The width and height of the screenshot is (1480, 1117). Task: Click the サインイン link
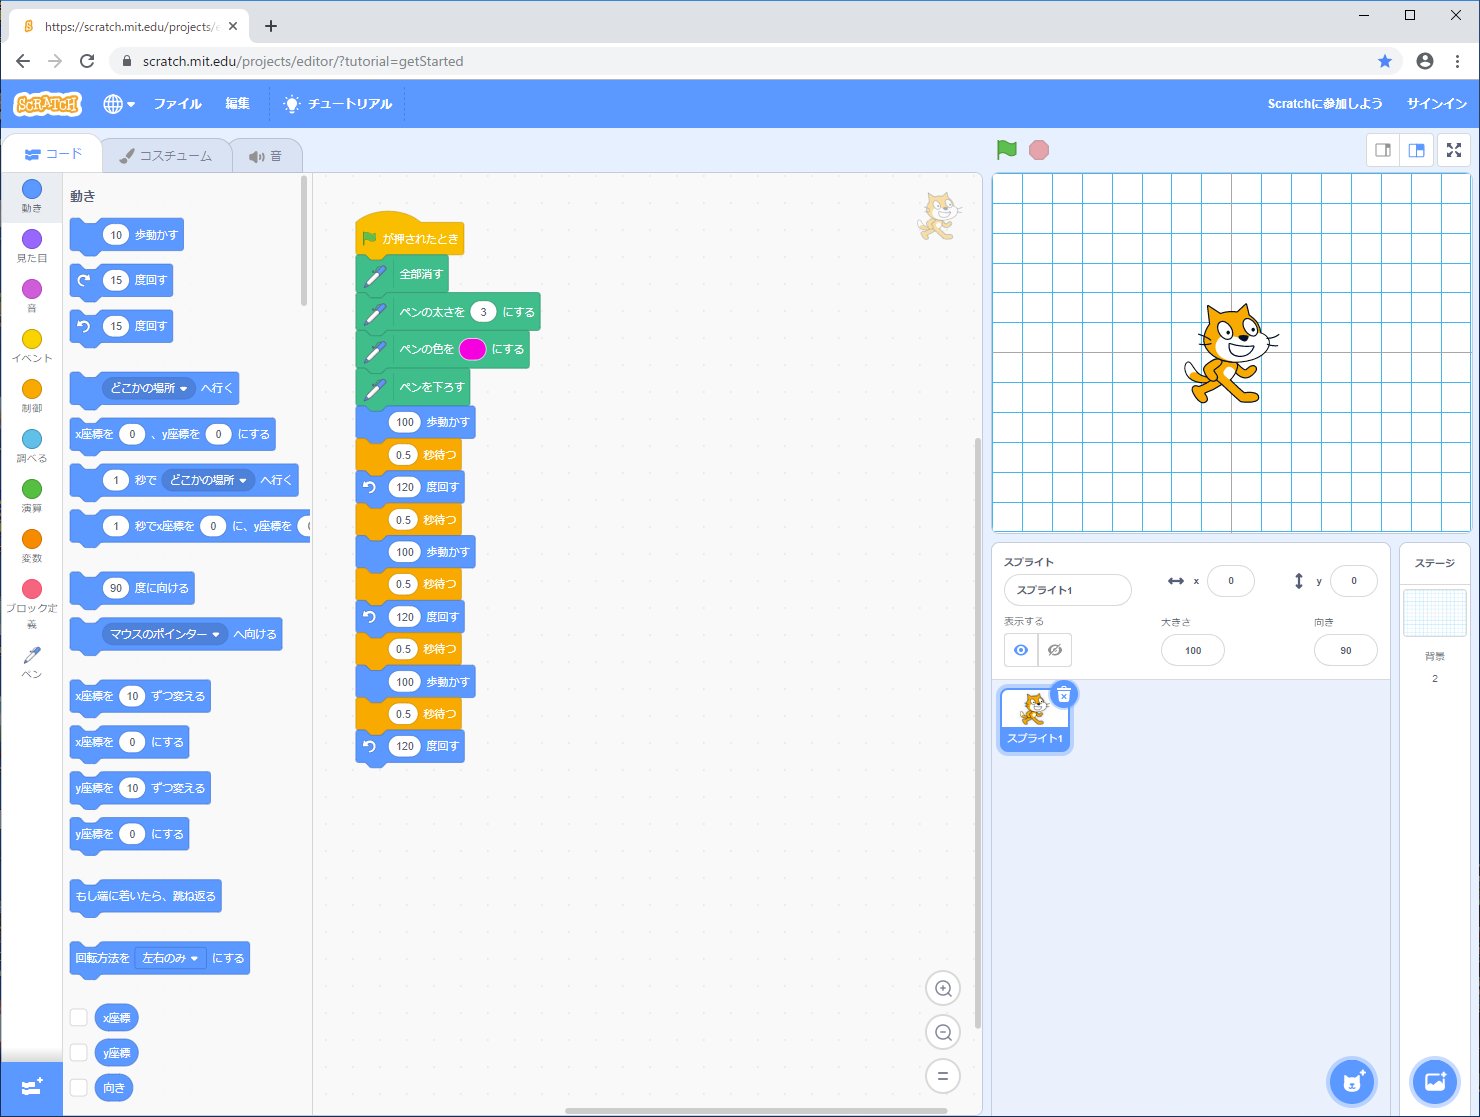[x=1436, y=104]
